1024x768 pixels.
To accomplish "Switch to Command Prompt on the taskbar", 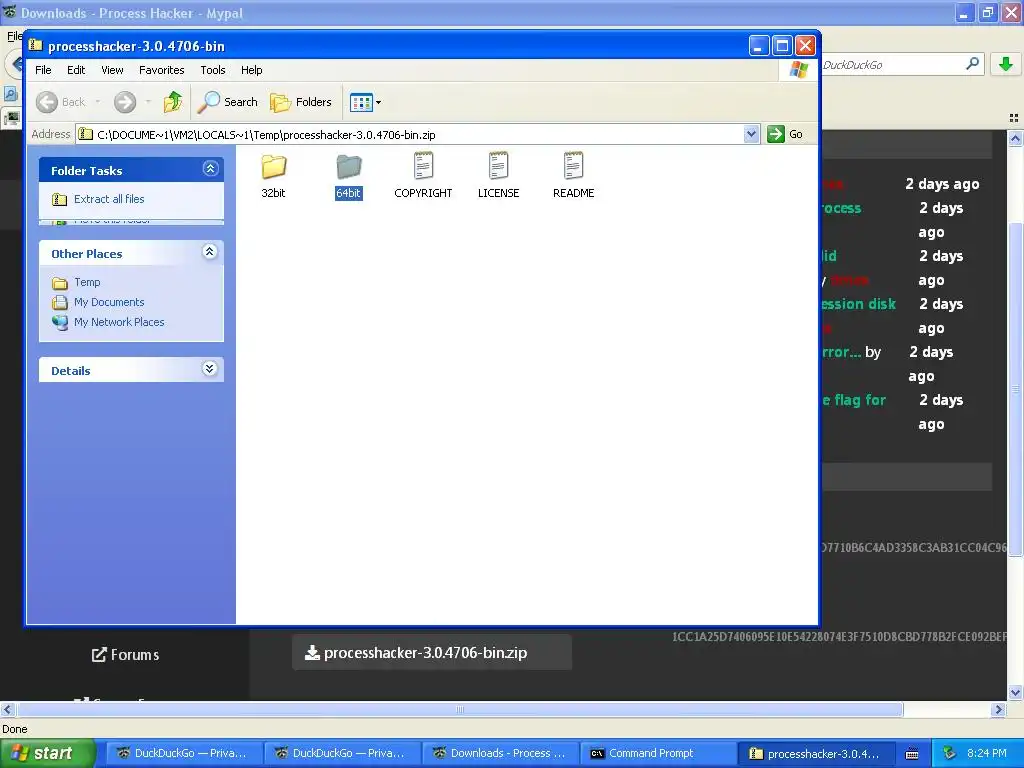I will (x=658, y=753).
